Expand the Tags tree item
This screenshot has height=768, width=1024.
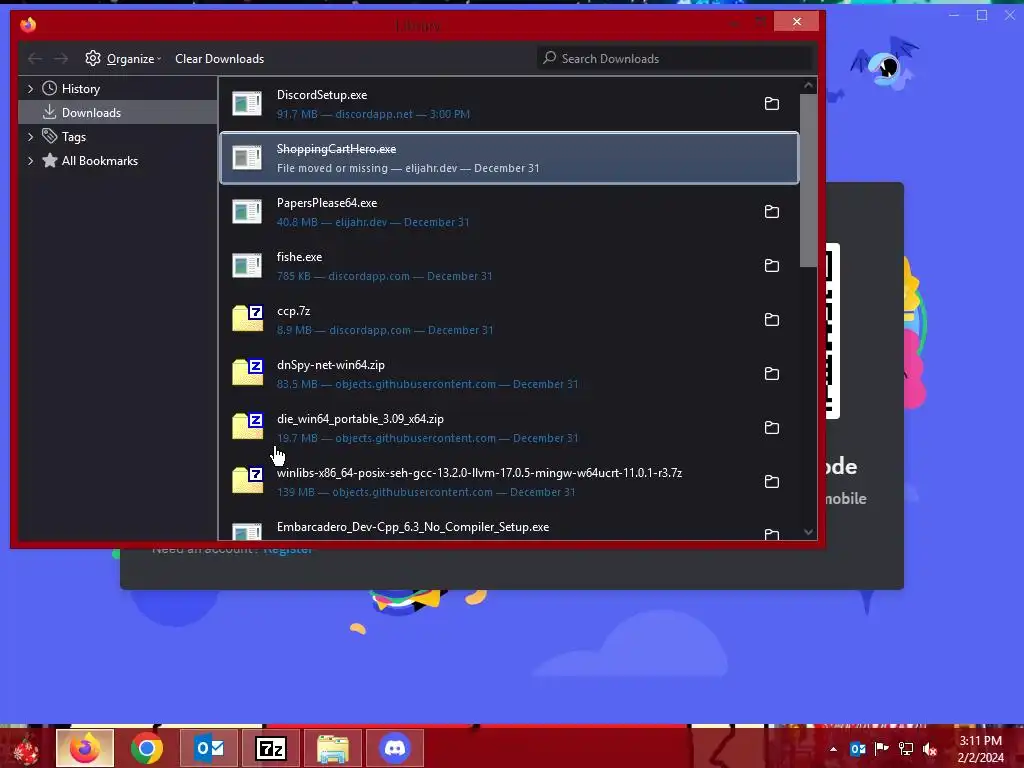pyautogui.click(x=30, y=136)
